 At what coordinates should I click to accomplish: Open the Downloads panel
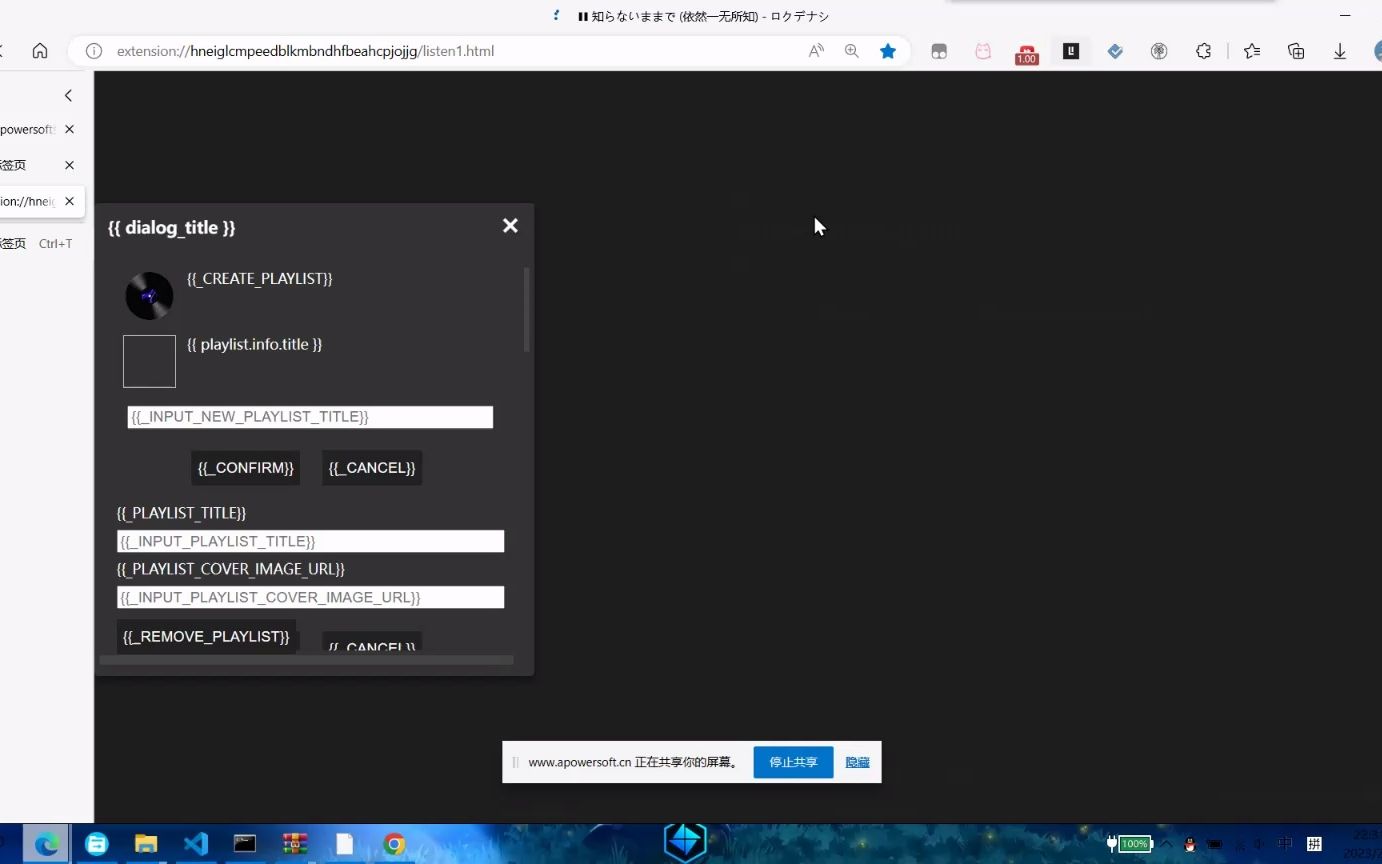coord(1340,51)
